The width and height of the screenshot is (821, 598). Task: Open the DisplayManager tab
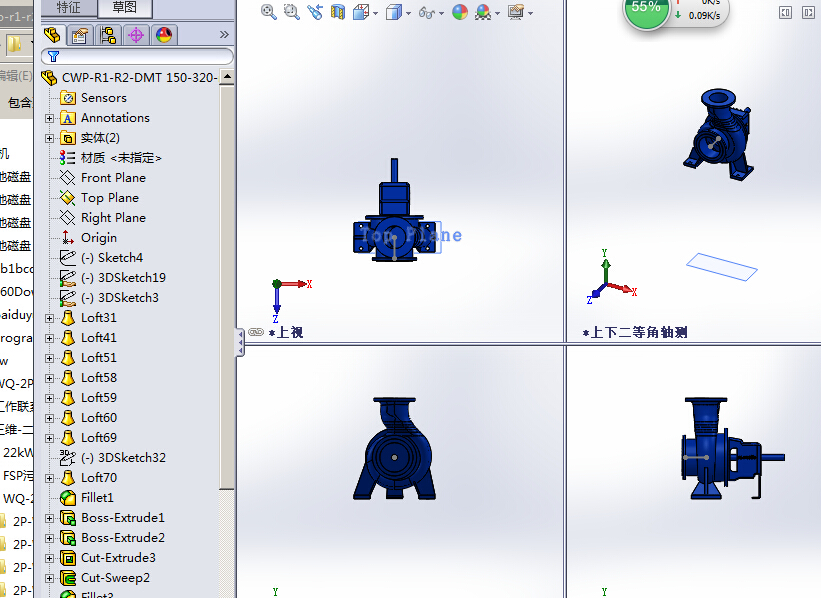pos(164,35)
